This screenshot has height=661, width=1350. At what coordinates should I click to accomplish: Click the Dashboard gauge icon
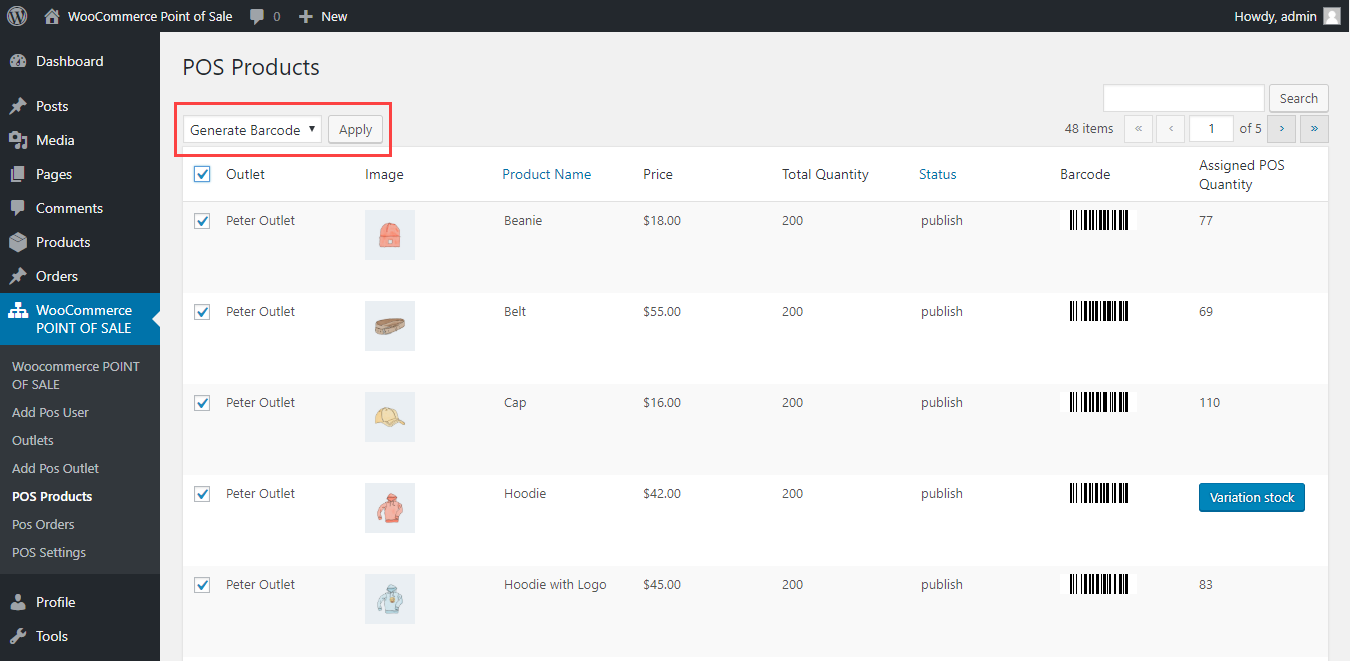pyautogui.click(x=18, y=61)
